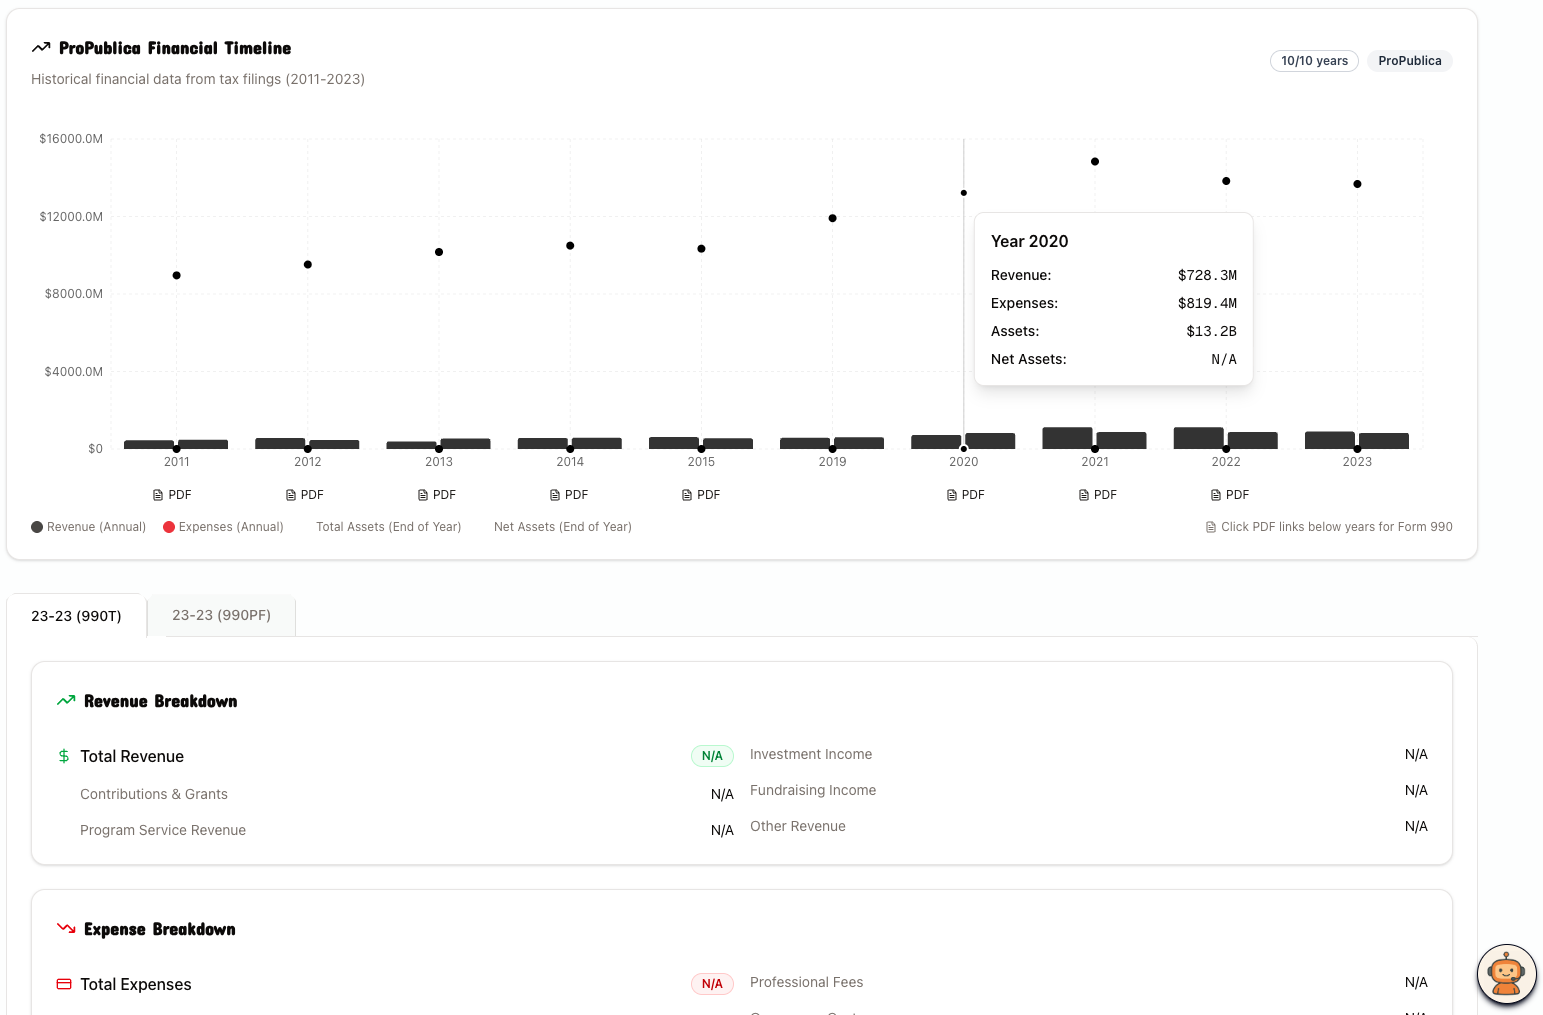Click the Program Service Revenue row label
The width and height of the screenshot is (1543, 1015).
(x=163, y=830)
